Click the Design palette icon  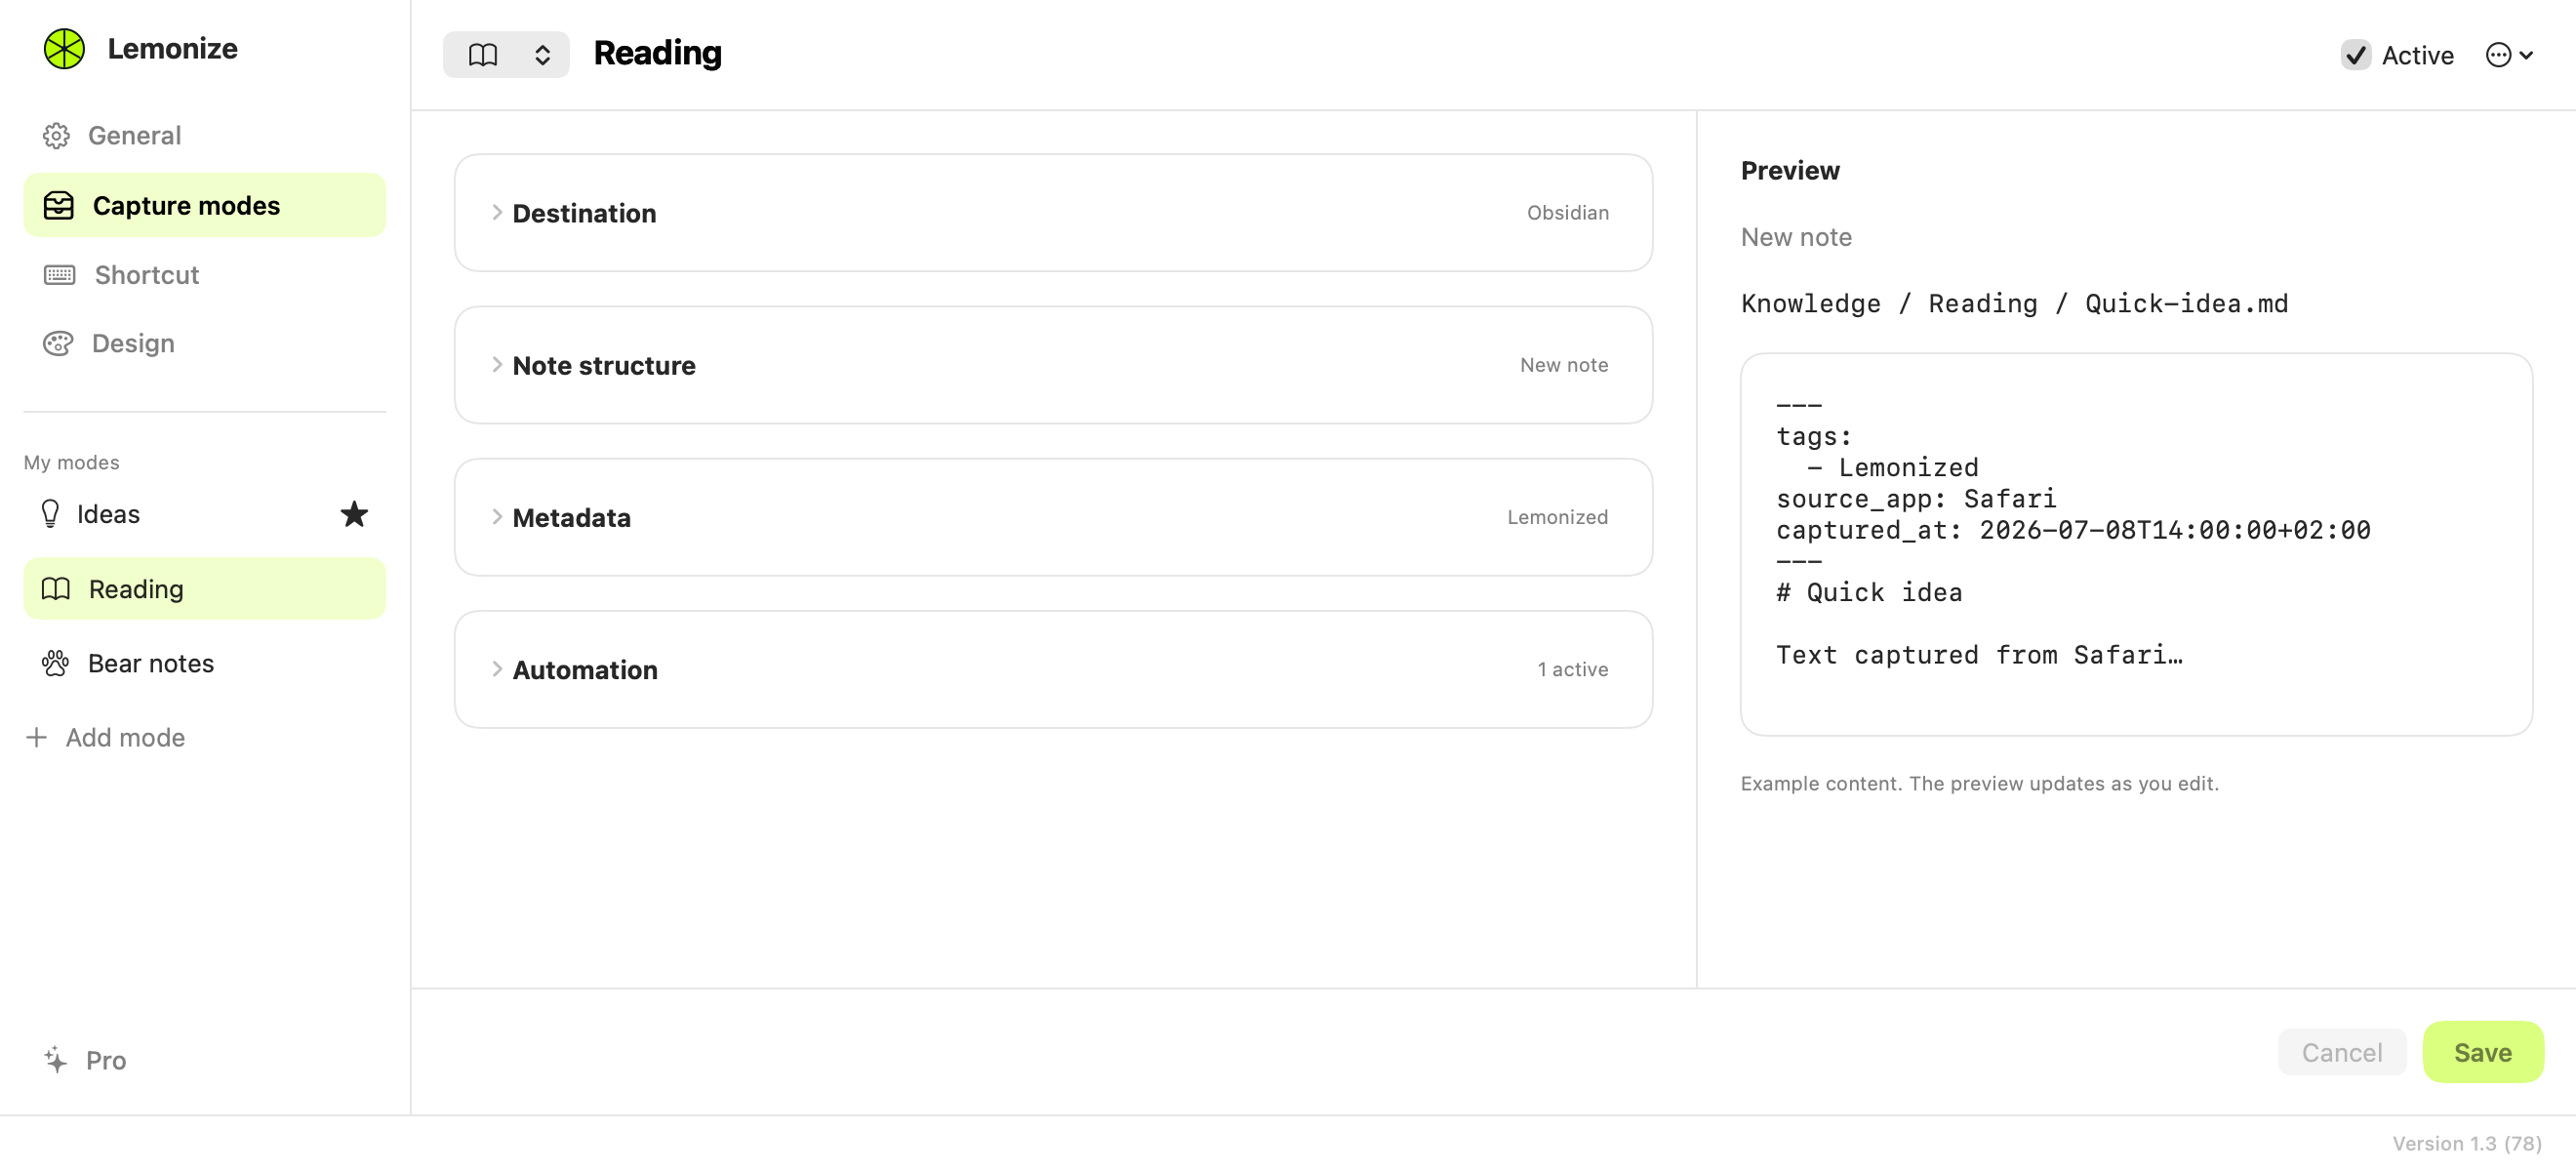(x=58, y=344)
